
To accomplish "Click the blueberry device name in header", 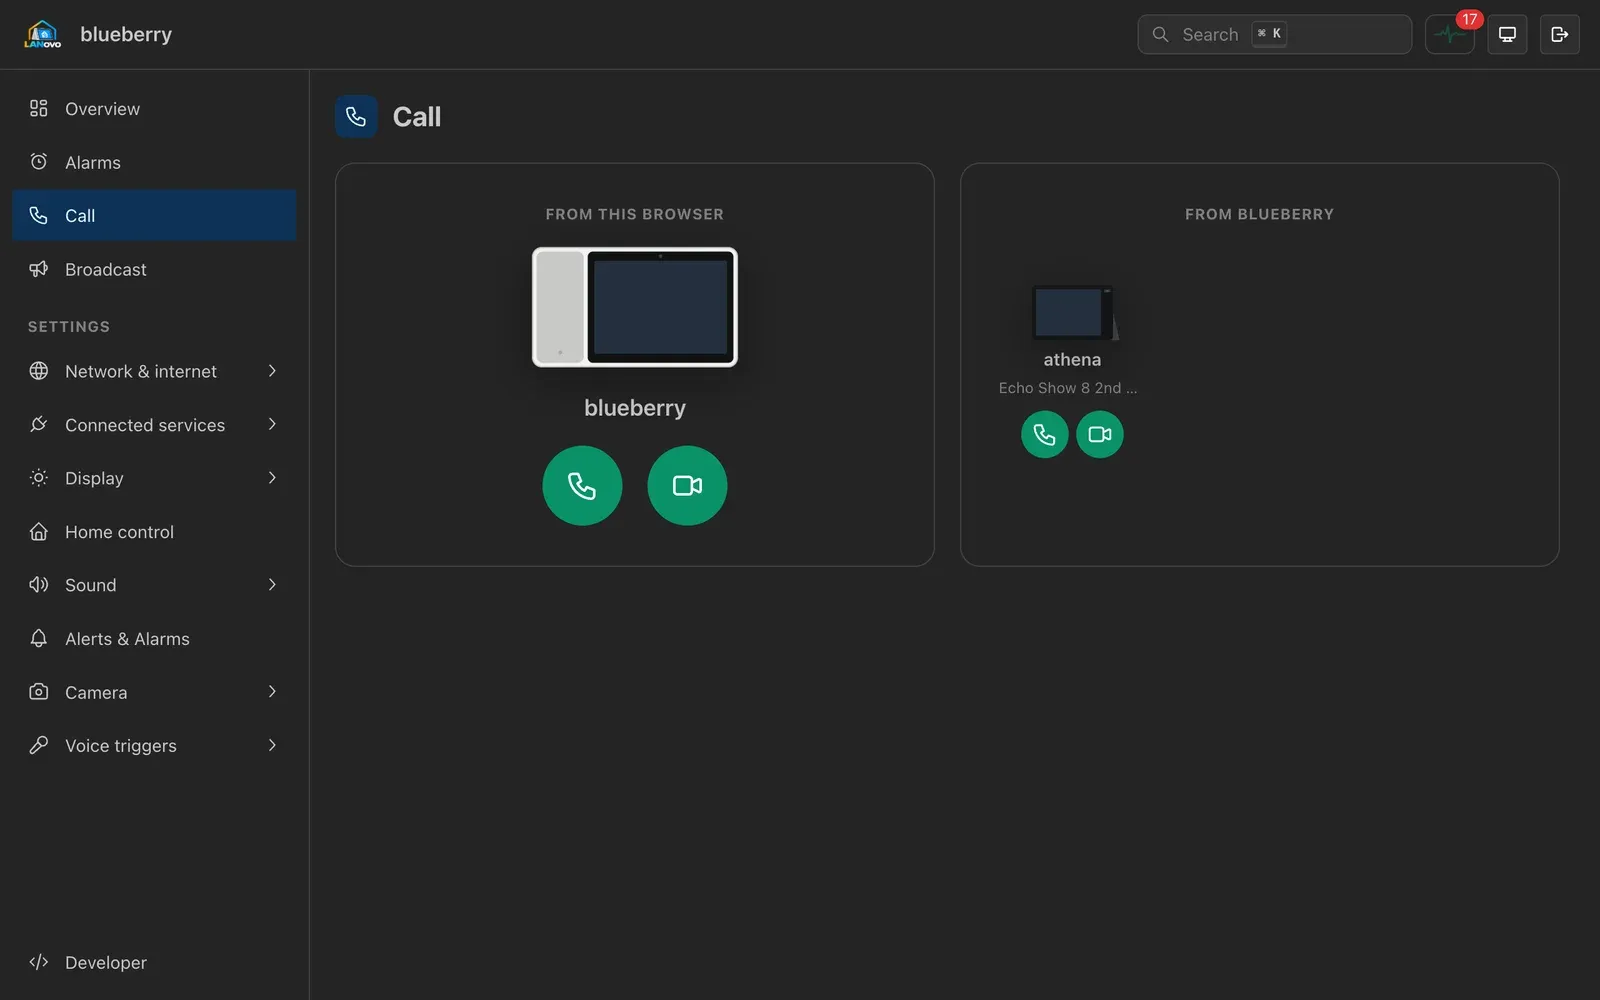I will coord(126,34).
